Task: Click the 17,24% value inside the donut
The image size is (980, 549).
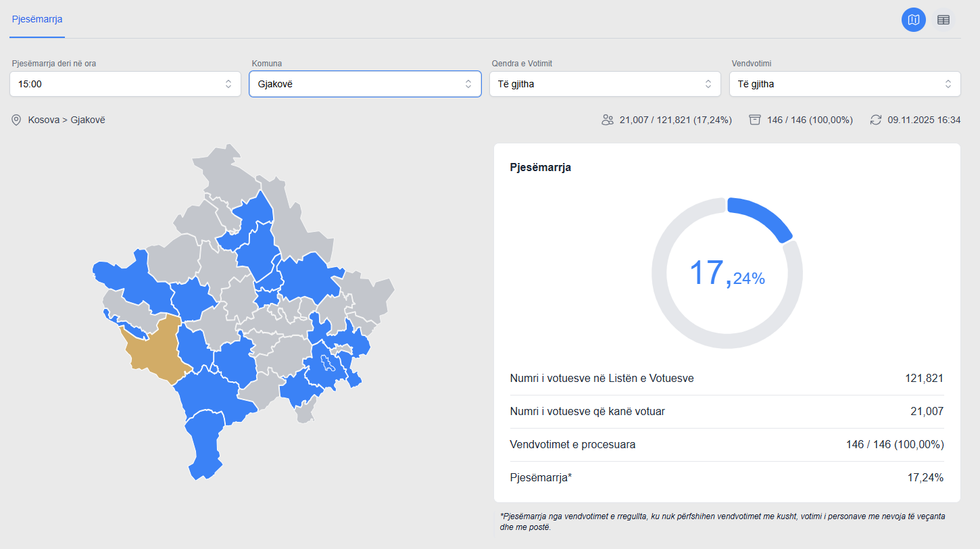Action: point(727,273)
